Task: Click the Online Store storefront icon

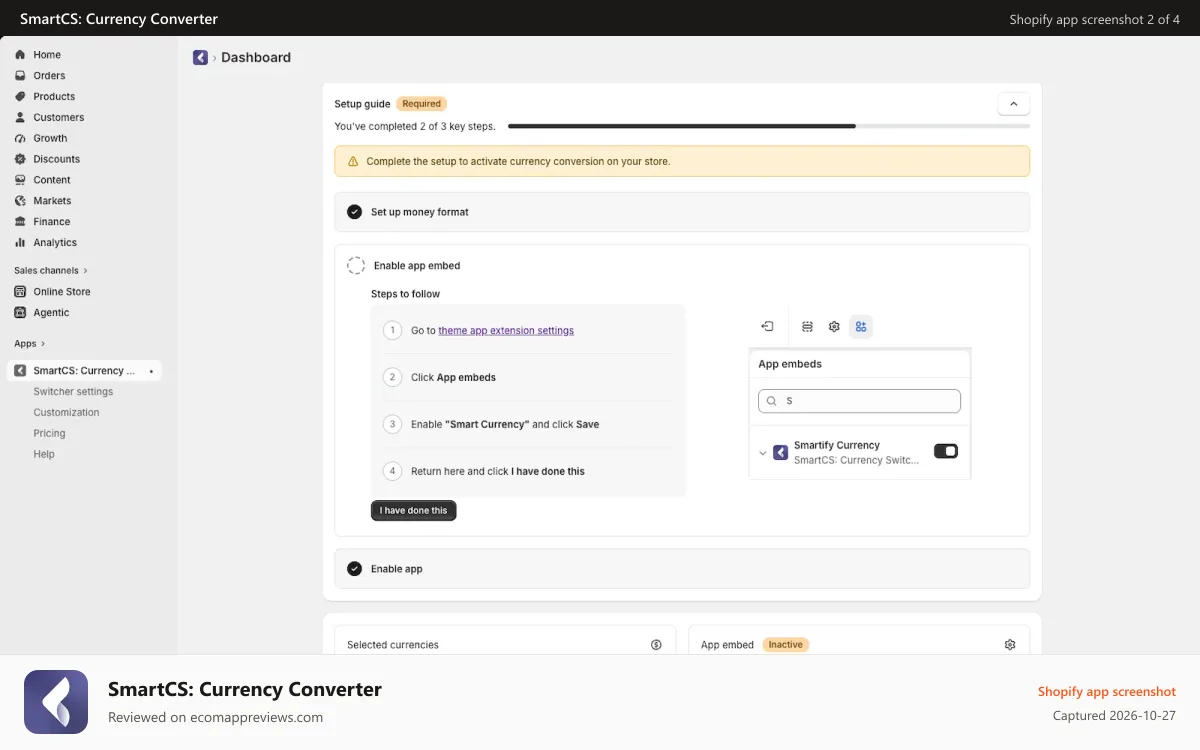Action: point(20,292)
